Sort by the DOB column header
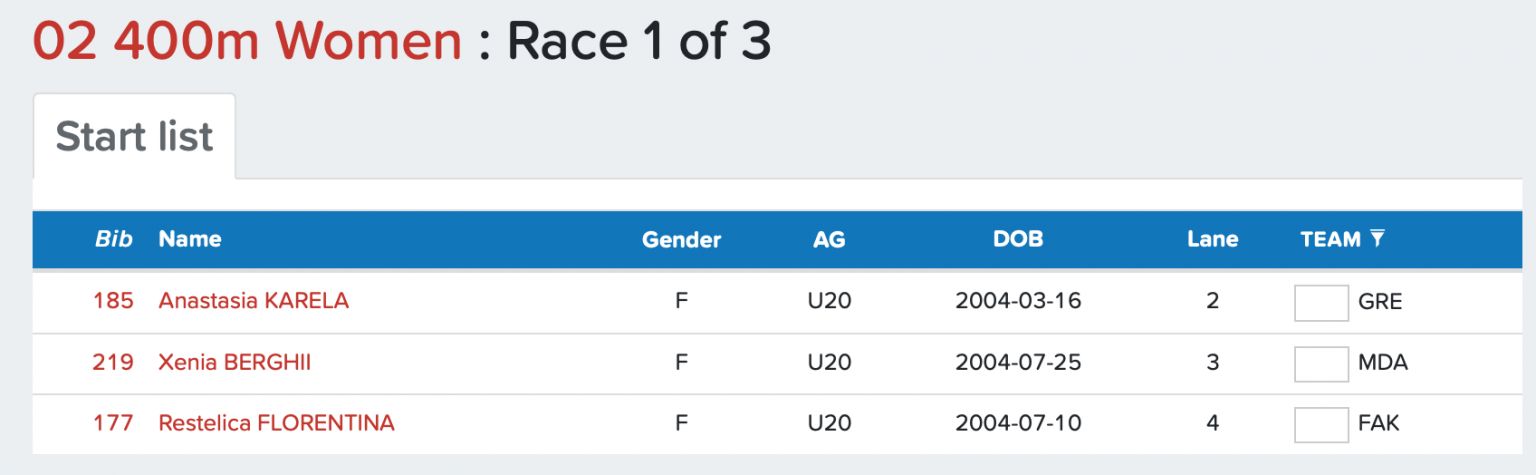 1018,240
